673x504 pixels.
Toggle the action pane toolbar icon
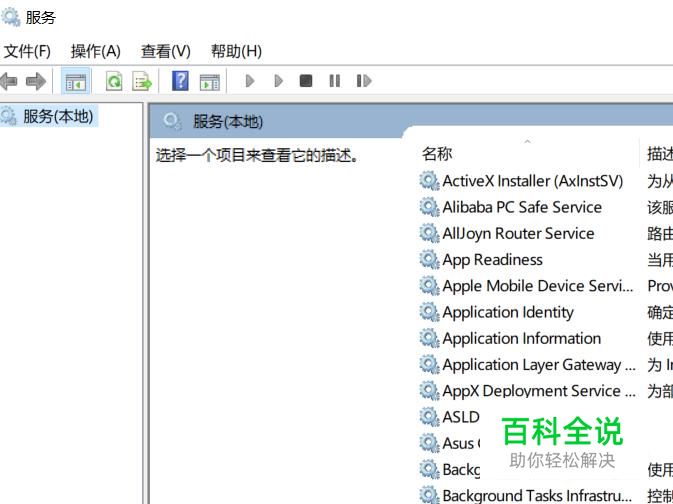(x=209, y=82)
